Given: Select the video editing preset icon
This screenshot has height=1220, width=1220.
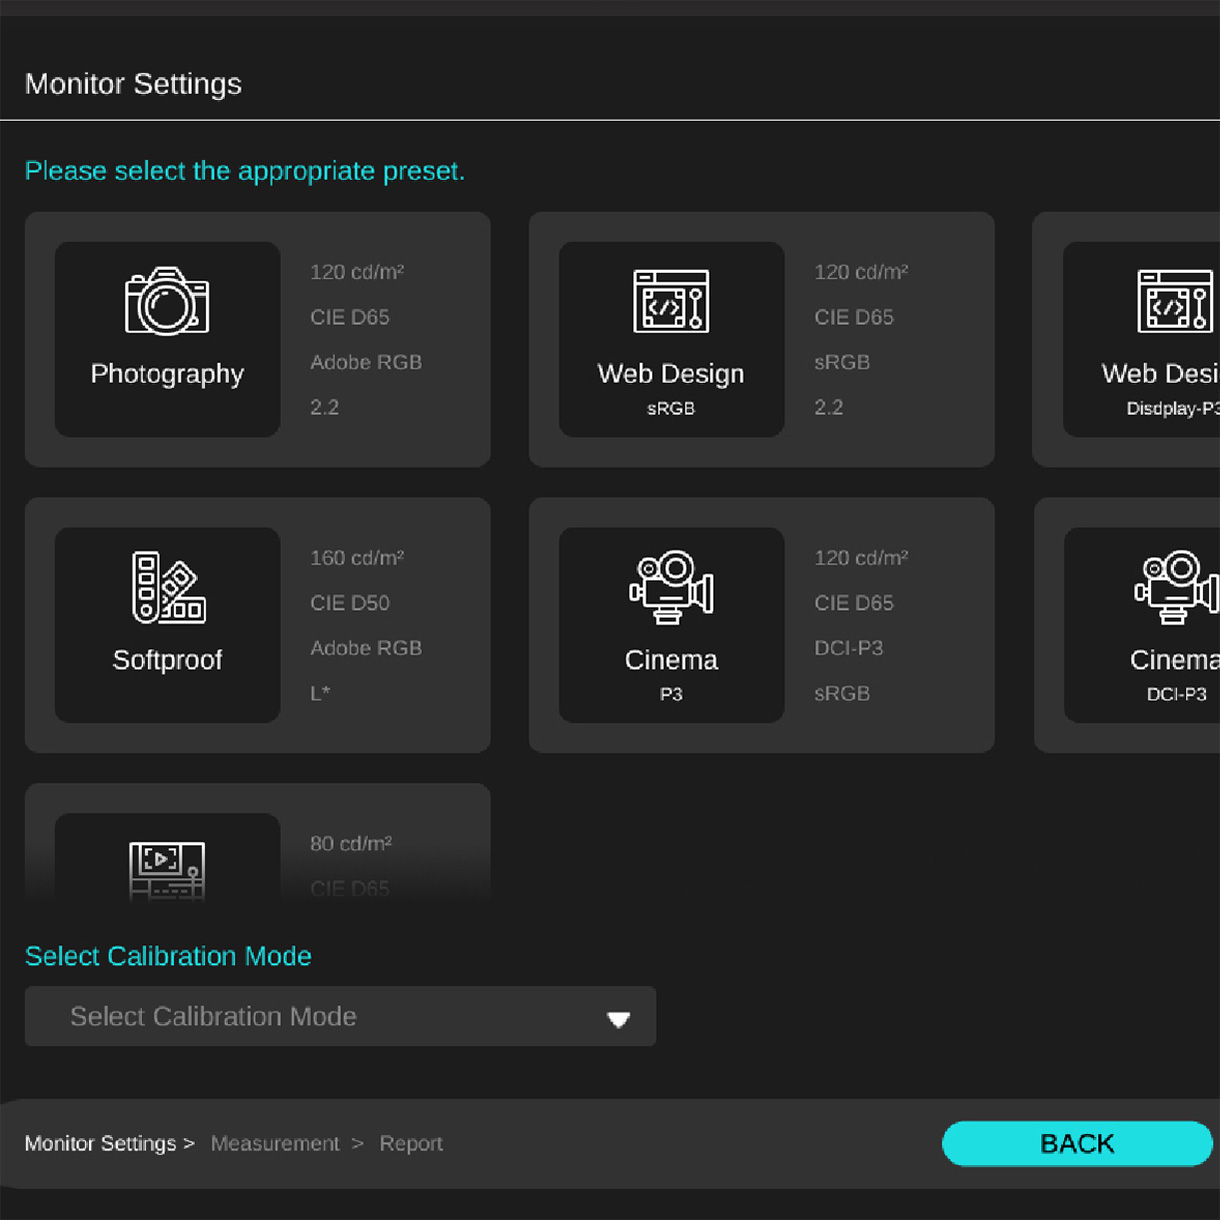Looking at the screenshot, I should [x=167, y=868].
